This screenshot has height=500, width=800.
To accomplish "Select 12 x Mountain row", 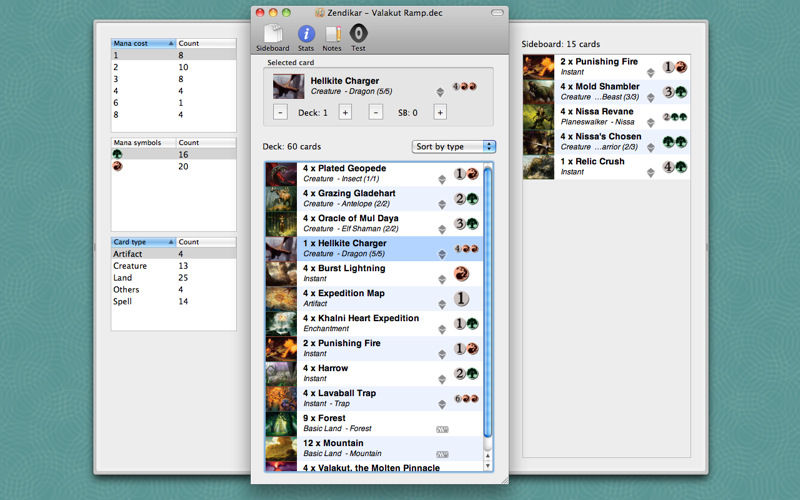I will pos(374,448).
